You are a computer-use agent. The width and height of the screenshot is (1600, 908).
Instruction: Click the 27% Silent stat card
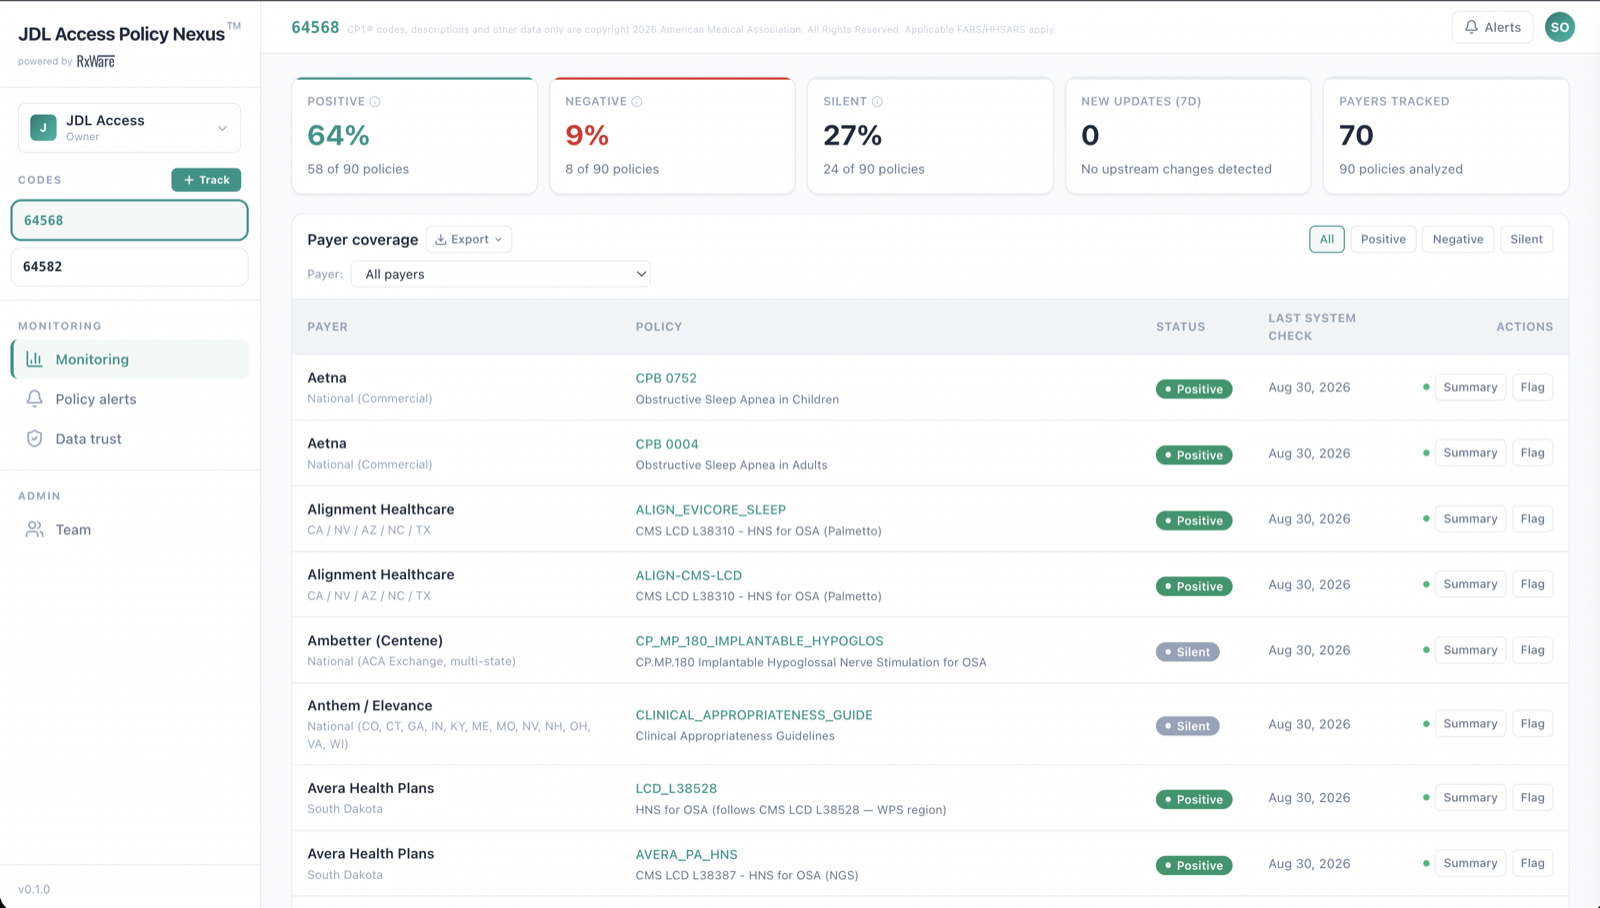point(930,136)
